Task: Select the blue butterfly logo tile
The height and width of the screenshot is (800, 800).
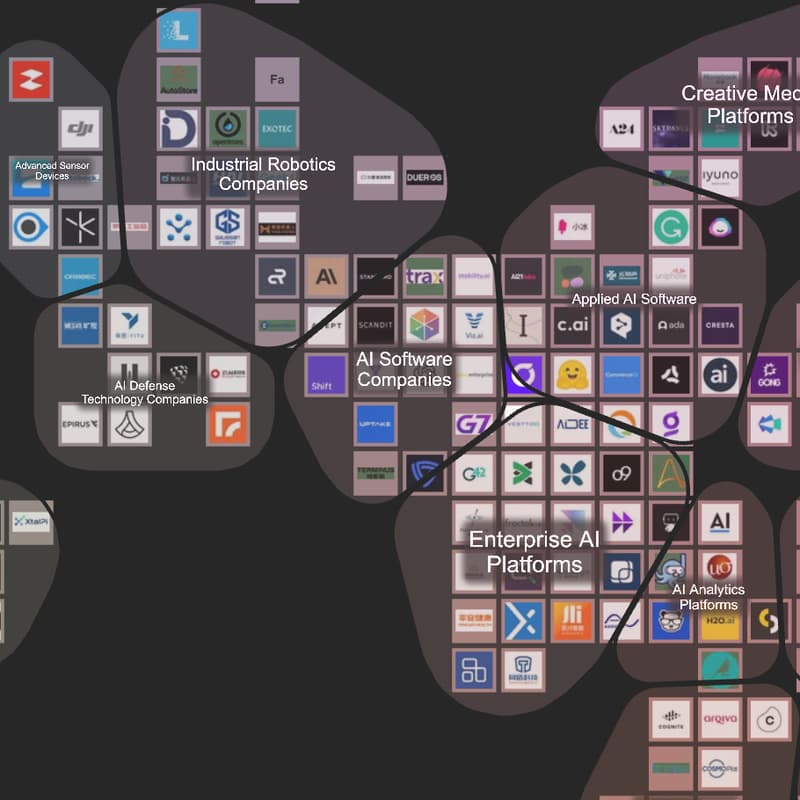Action: coord(572,473)
